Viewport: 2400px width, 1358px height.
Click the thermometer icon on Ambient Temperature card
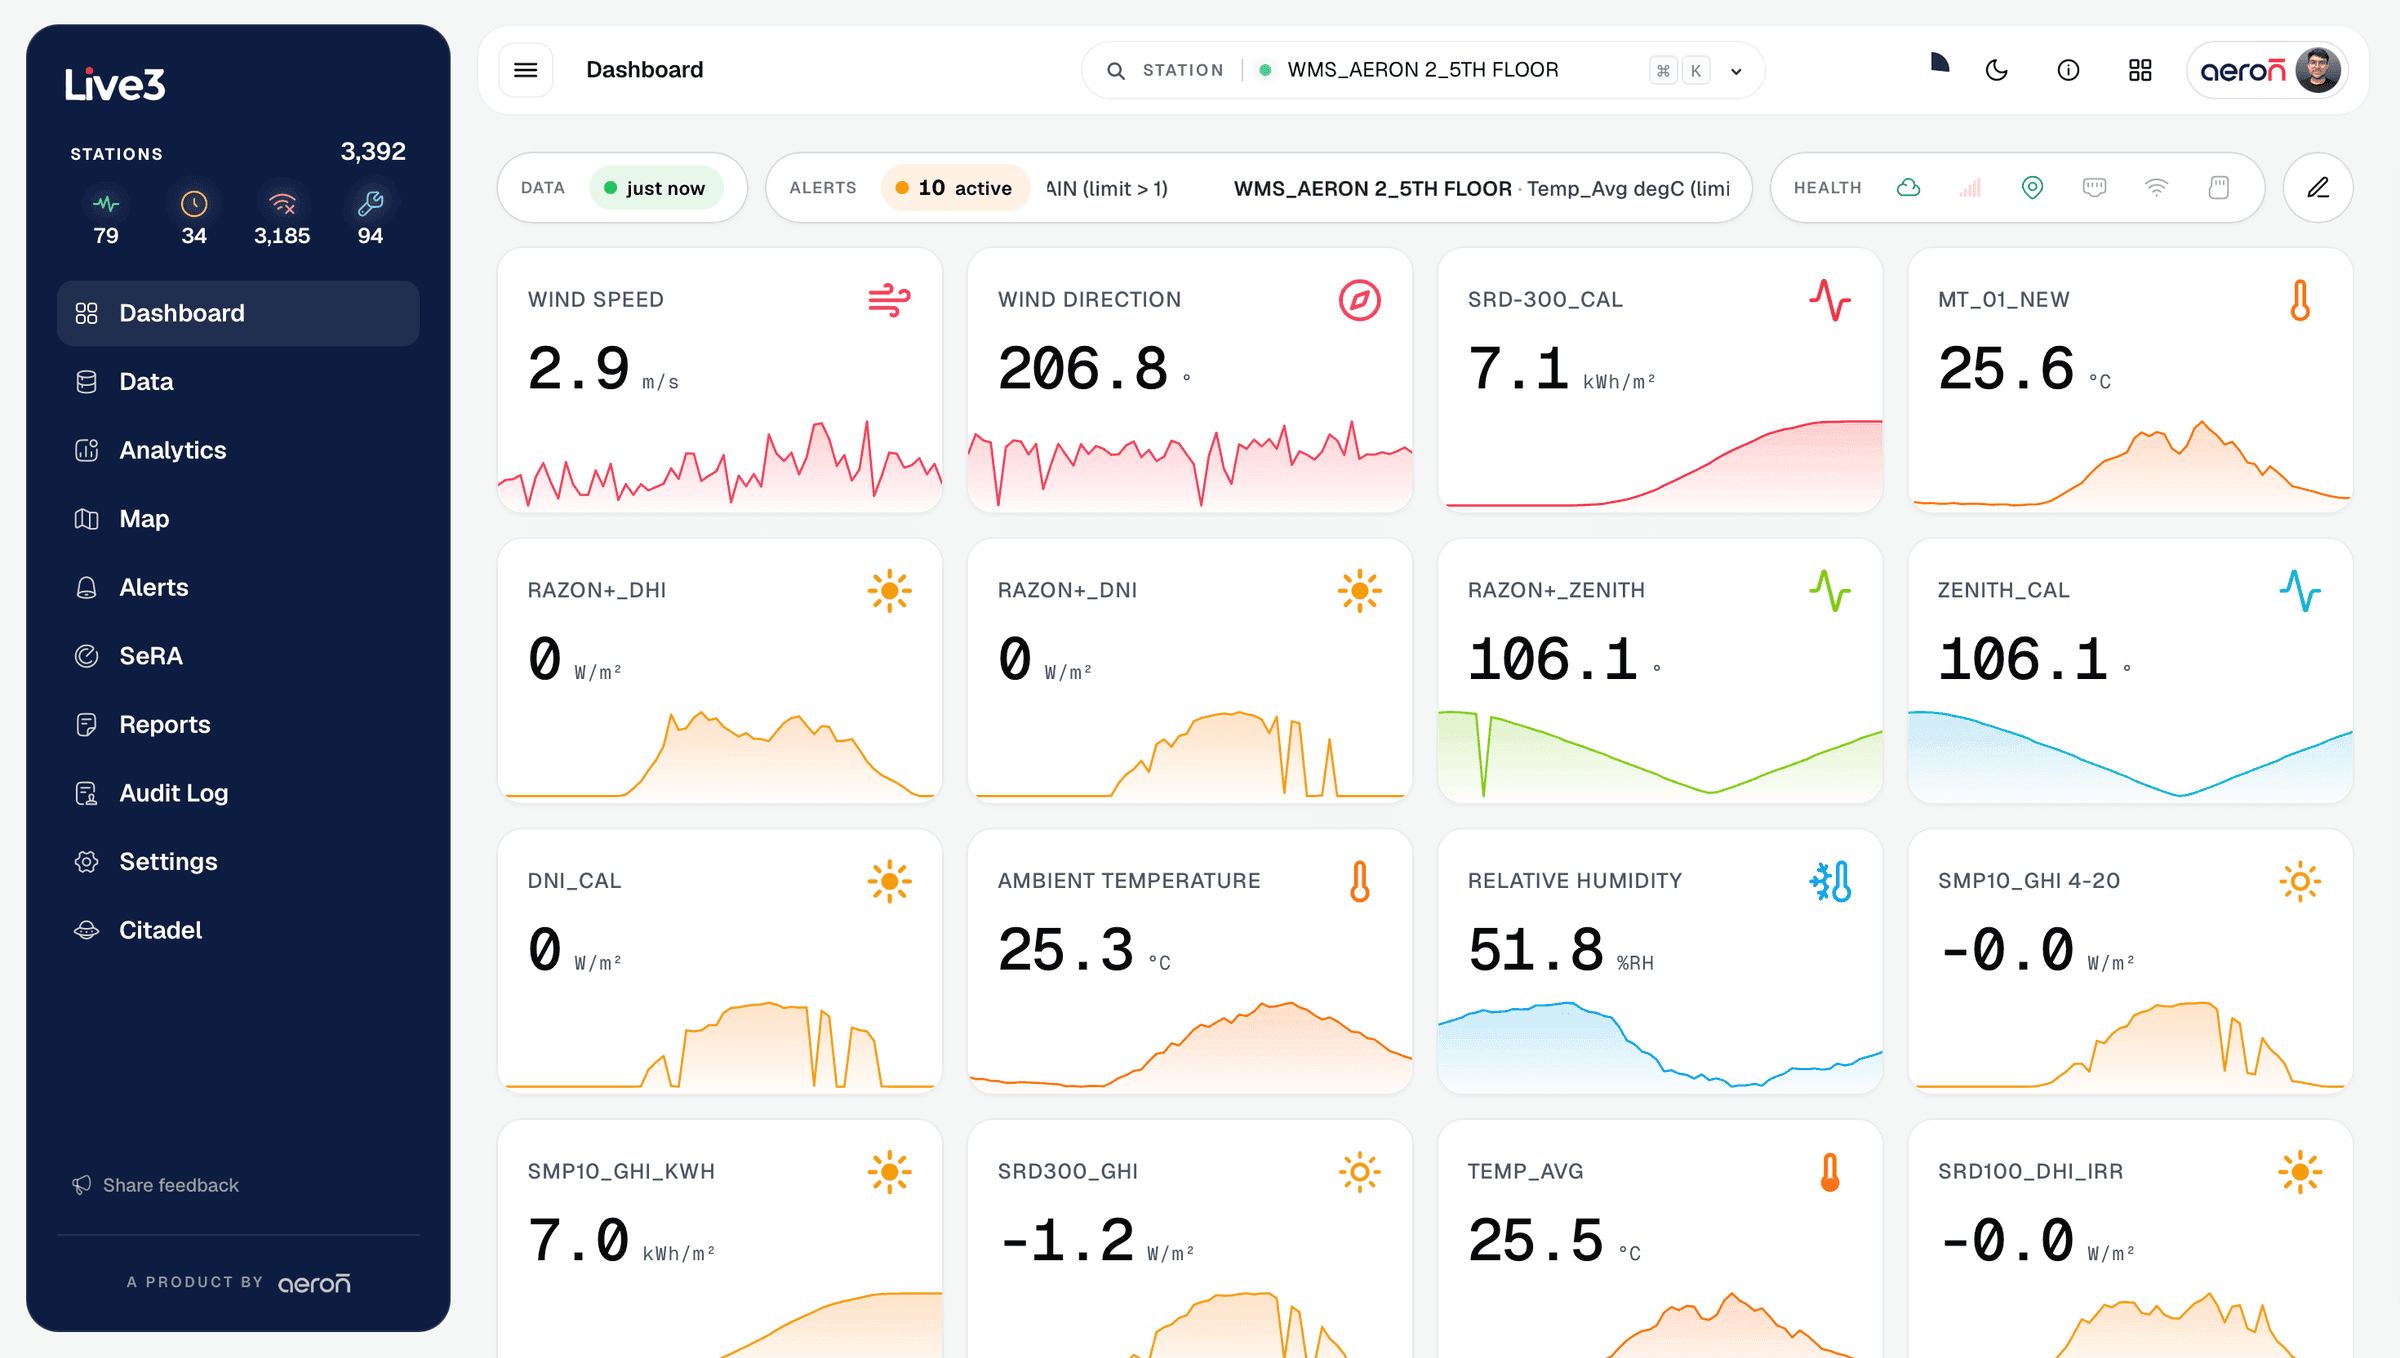coord(1359,882)
